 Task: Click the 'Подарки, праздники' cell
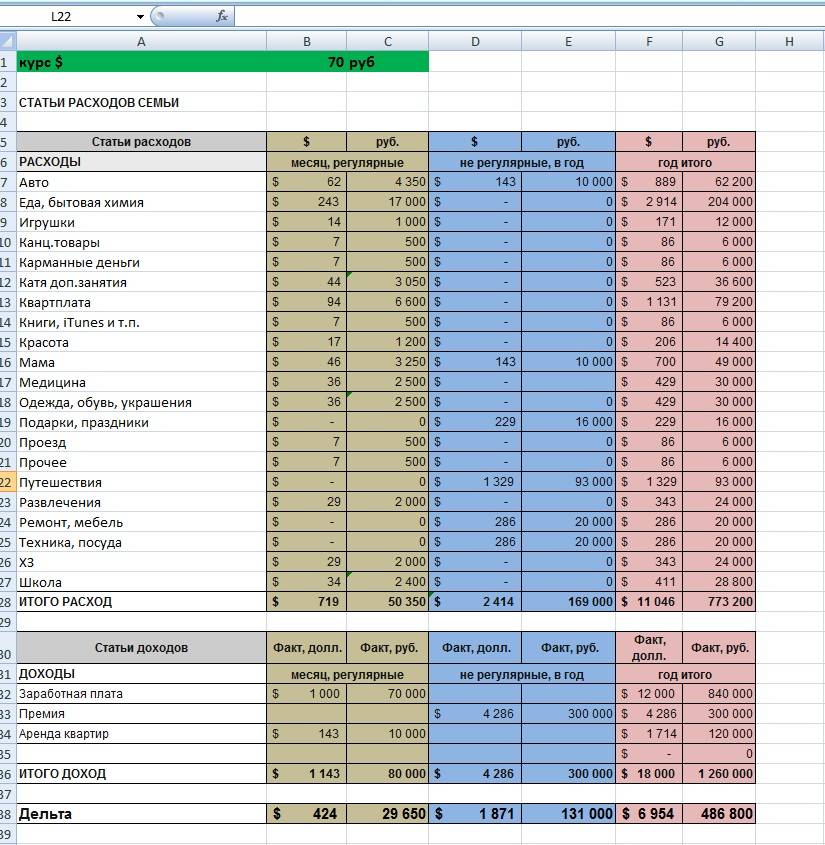[x=141, y=422]
